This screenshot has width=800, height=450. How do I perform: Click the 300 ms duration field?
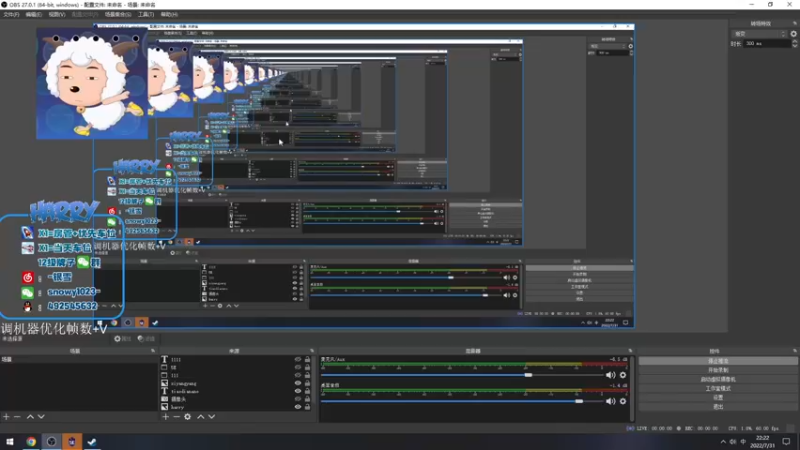pyautogui.click(x=767, y=44)
